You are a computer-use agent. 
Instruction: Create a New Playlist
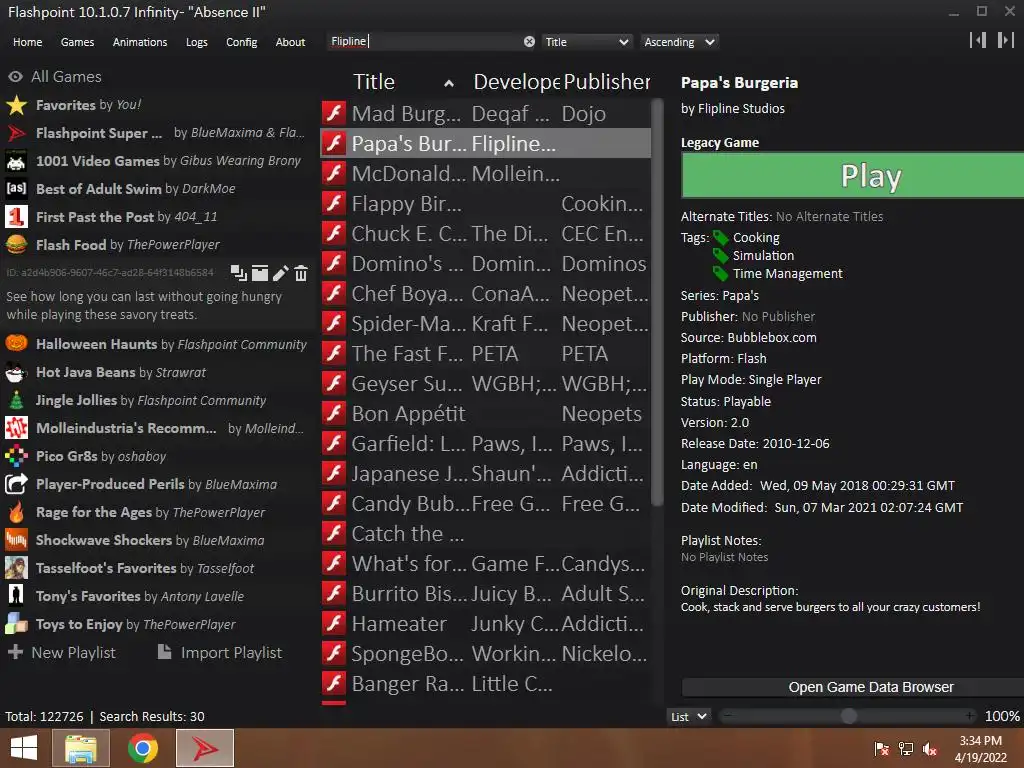pos(62,652)
